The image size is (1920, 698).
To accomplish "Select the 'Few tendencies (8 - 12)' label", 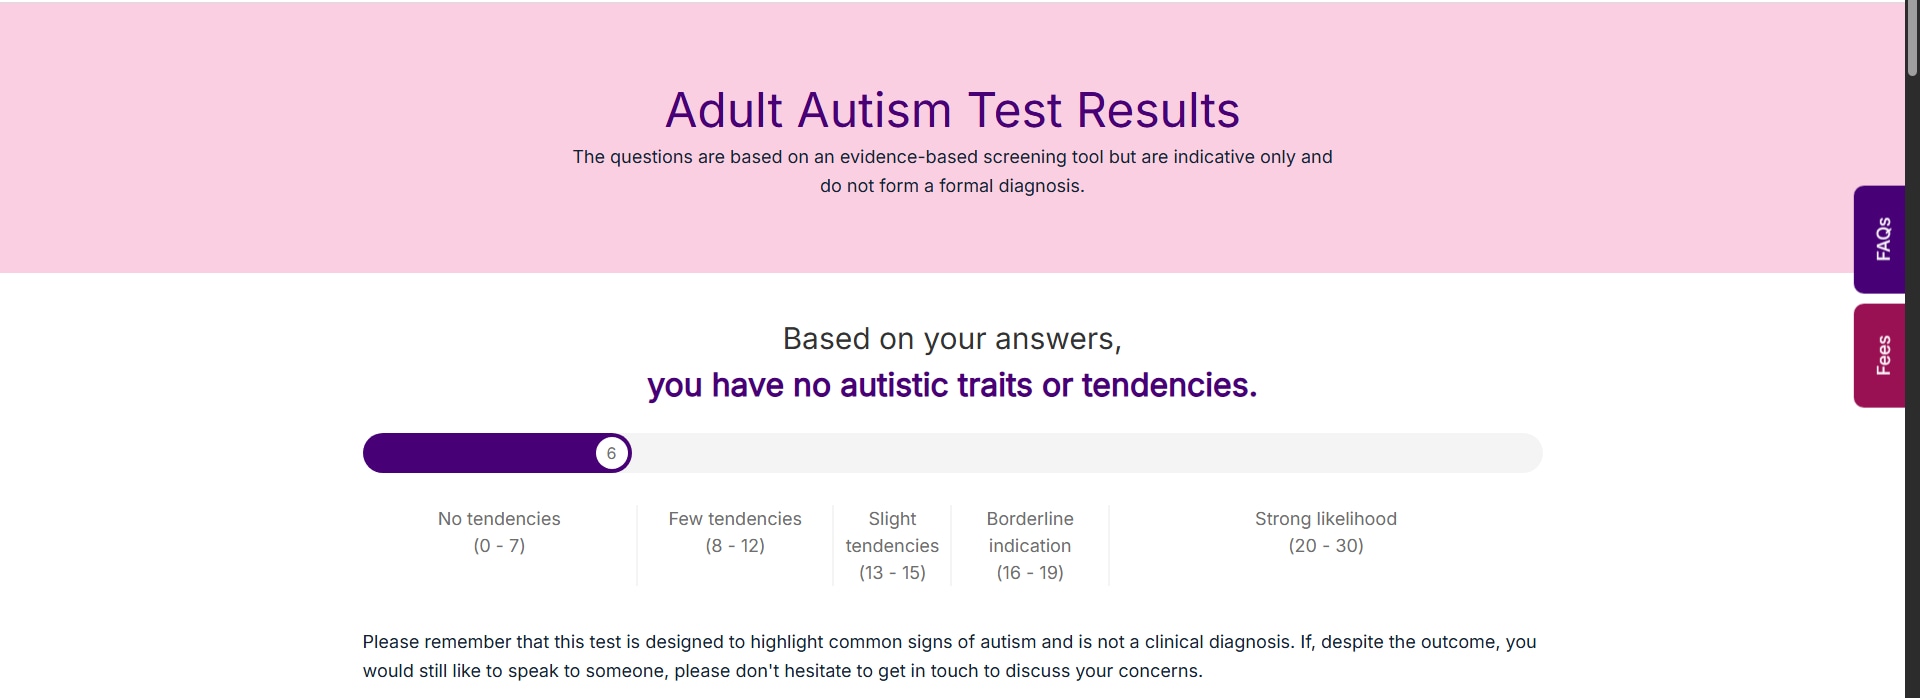I will coord(735,532).
